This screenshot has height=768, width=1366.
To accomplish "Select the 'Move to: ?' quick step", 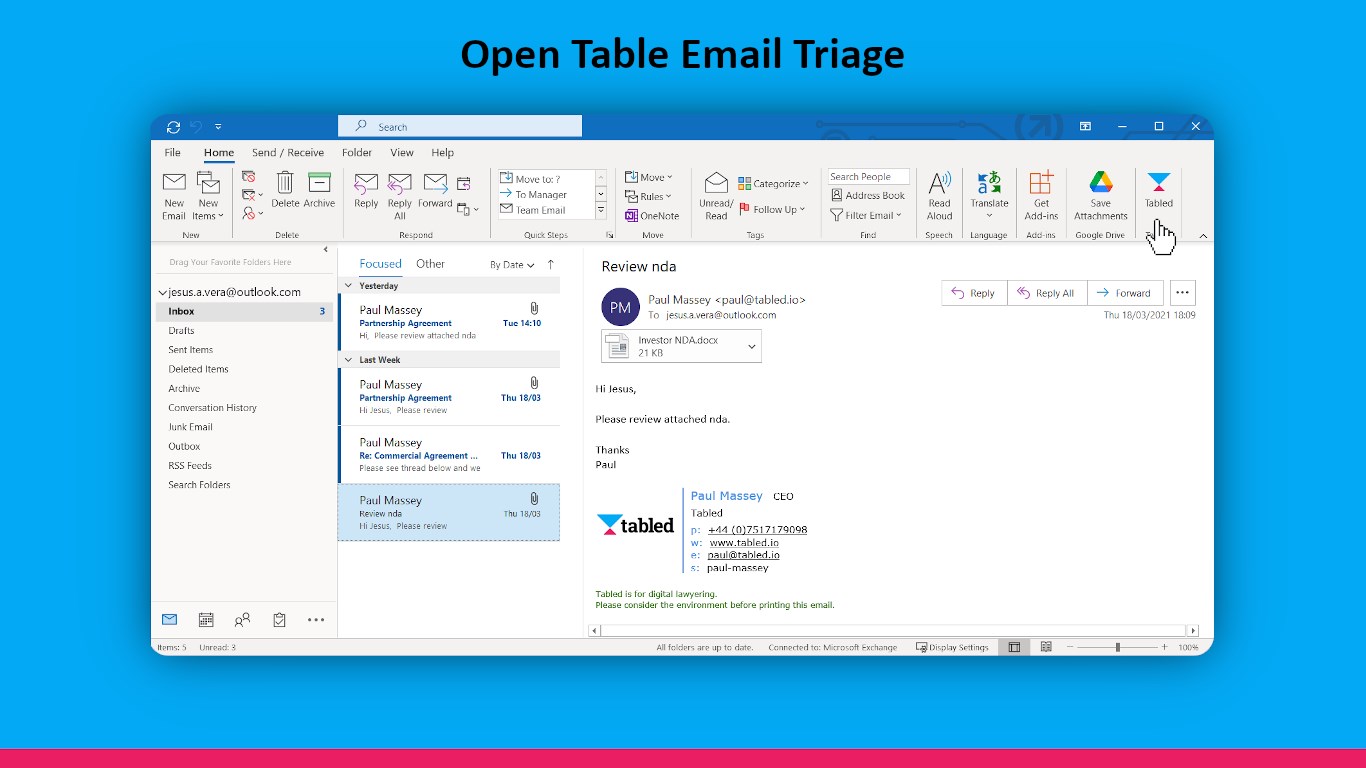I will pos(546,179).
